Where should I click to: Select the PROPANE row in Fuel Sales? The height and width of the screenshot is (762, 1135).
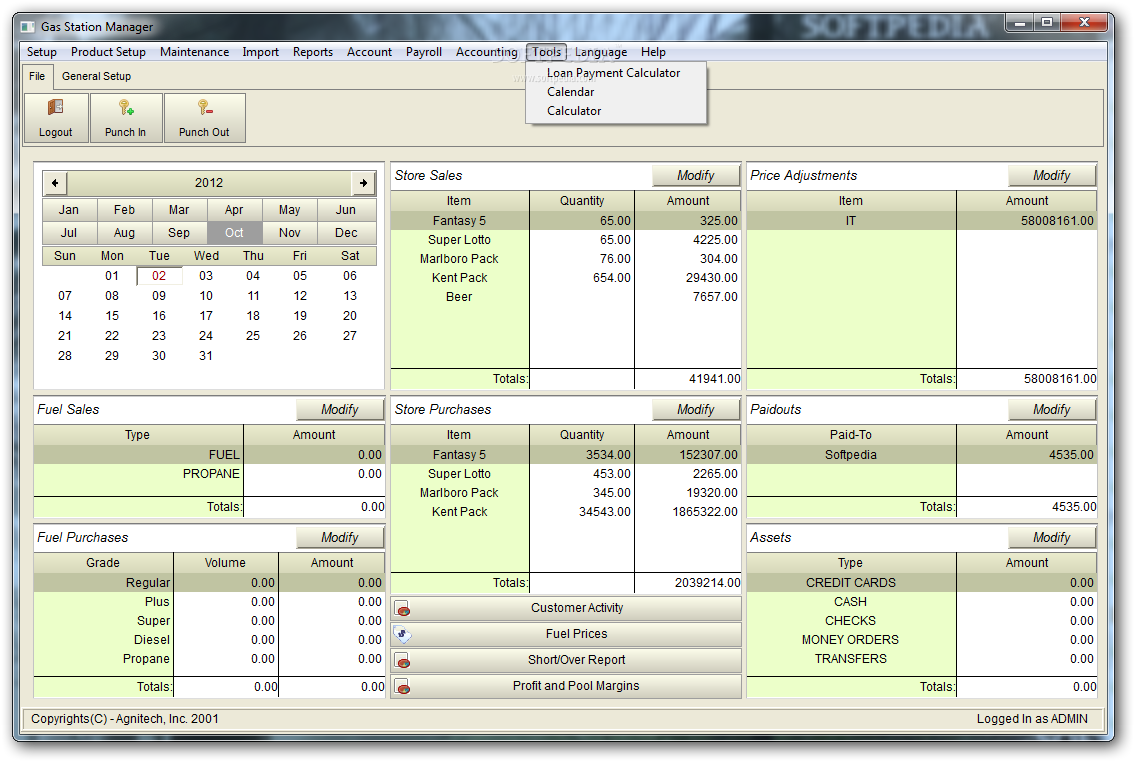point(209,473)
